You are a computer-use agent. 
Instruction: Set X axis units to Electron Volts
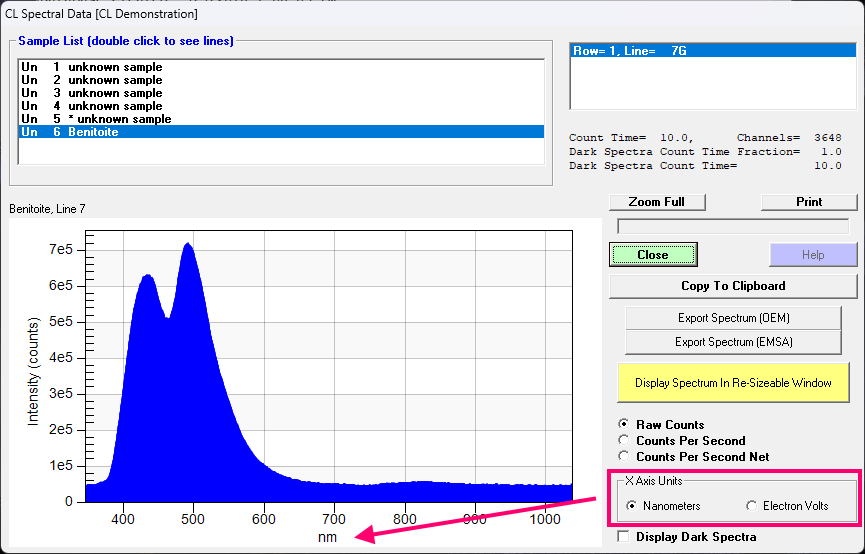point(752,506)
